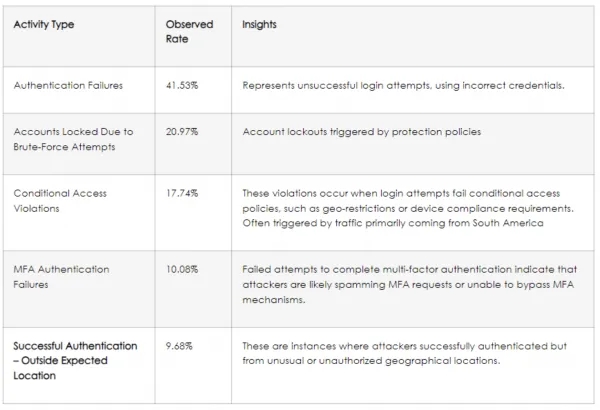This screenshot has height=410, width=600.
Task: Click the 41.53% observed rate value
Action: (x=184, y=85)
